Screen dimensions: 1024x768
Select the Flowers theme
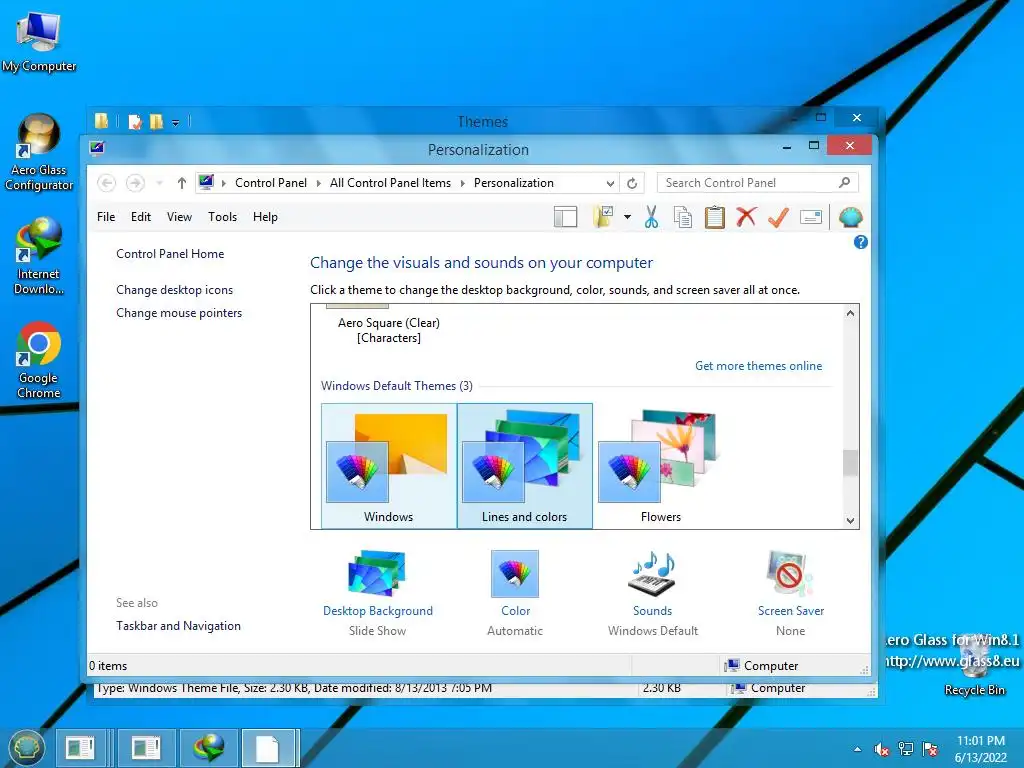[x=660, y=466]
